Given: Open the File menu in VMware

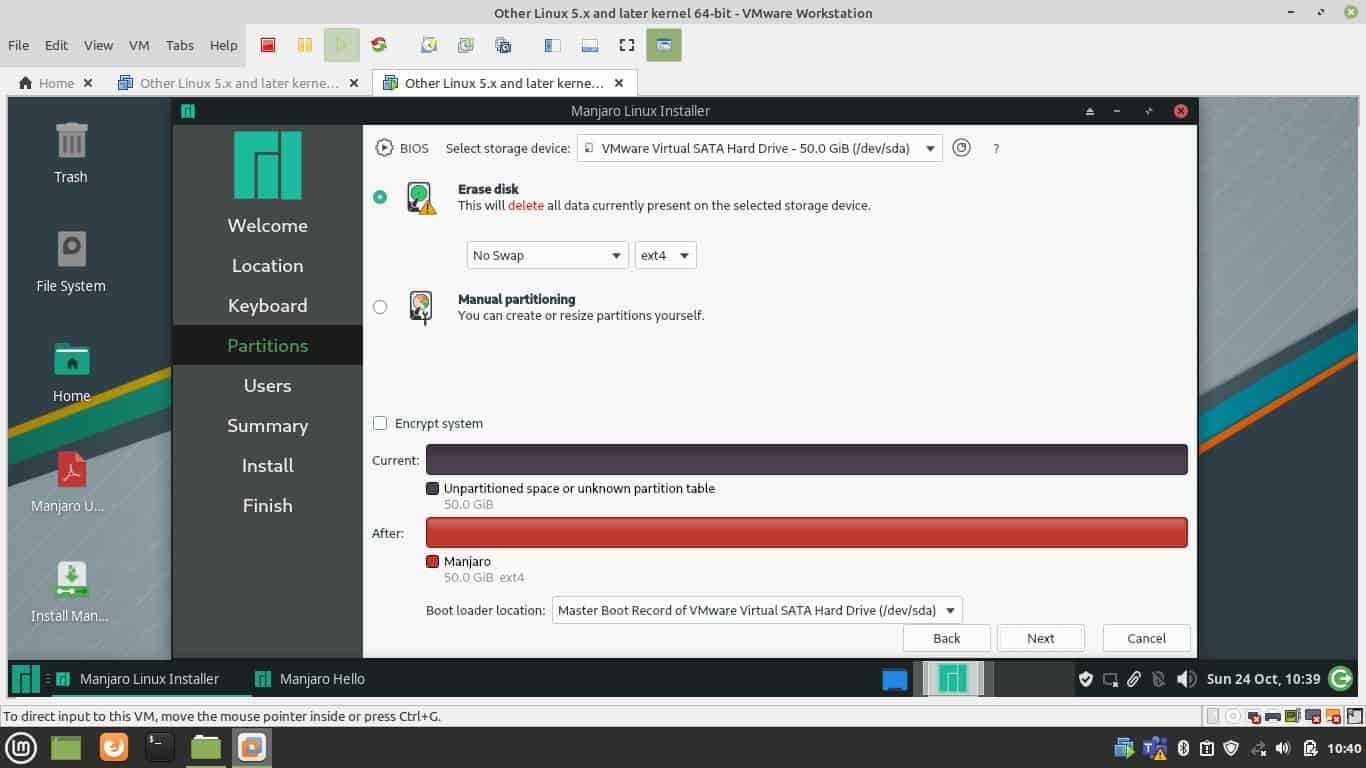Looking at the screenshot, I should click(x=18, y=45).
